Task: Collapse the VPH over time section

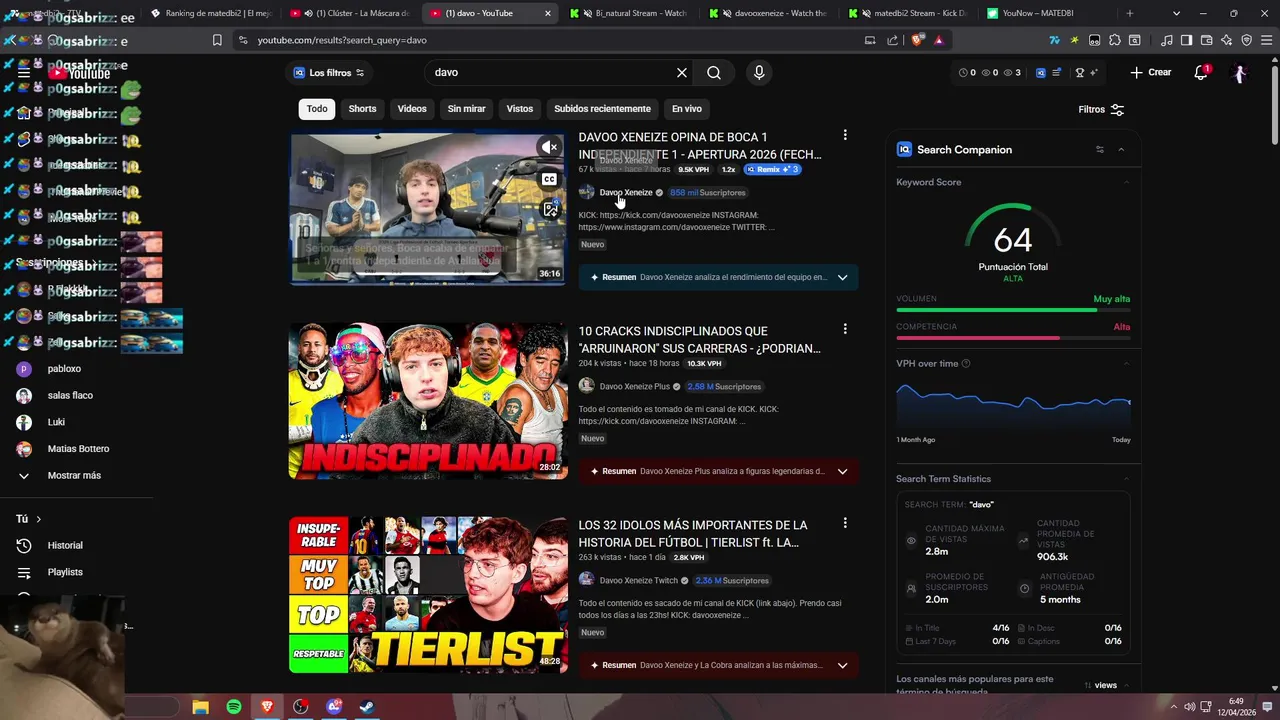Action: coord(1127,364)
